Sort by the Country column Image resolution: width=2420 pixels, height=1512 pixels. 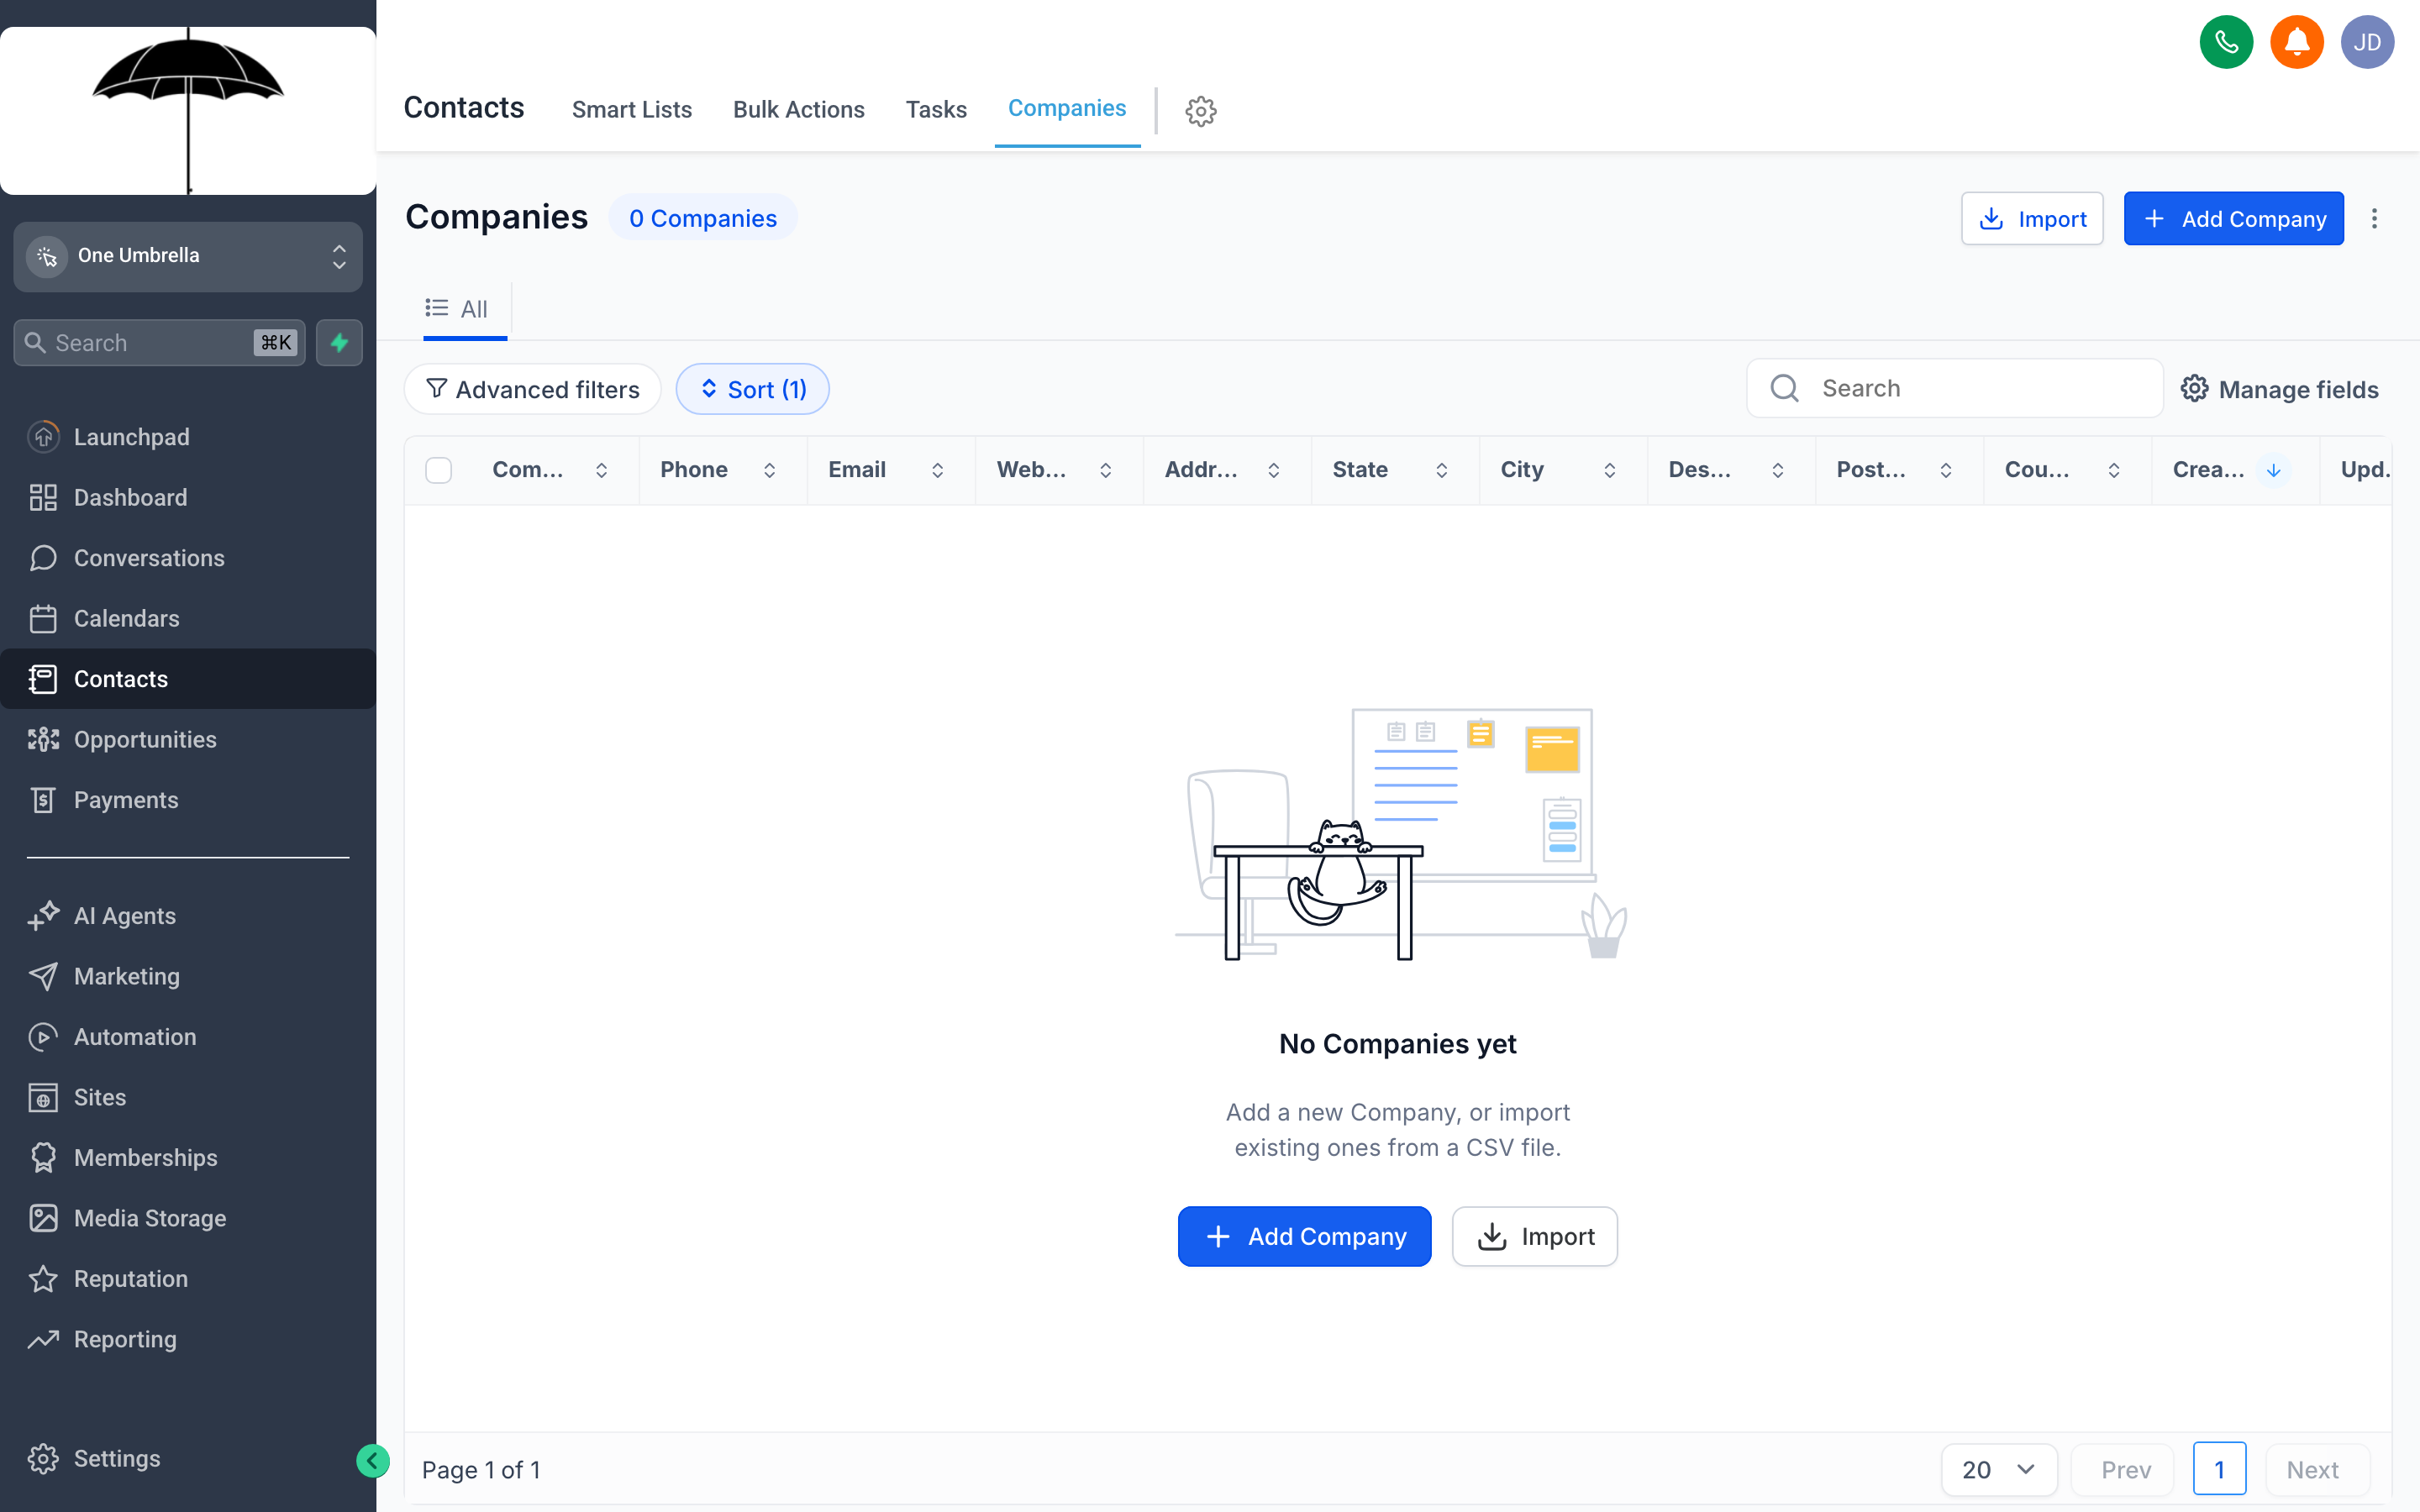[x=2113, y=470]
